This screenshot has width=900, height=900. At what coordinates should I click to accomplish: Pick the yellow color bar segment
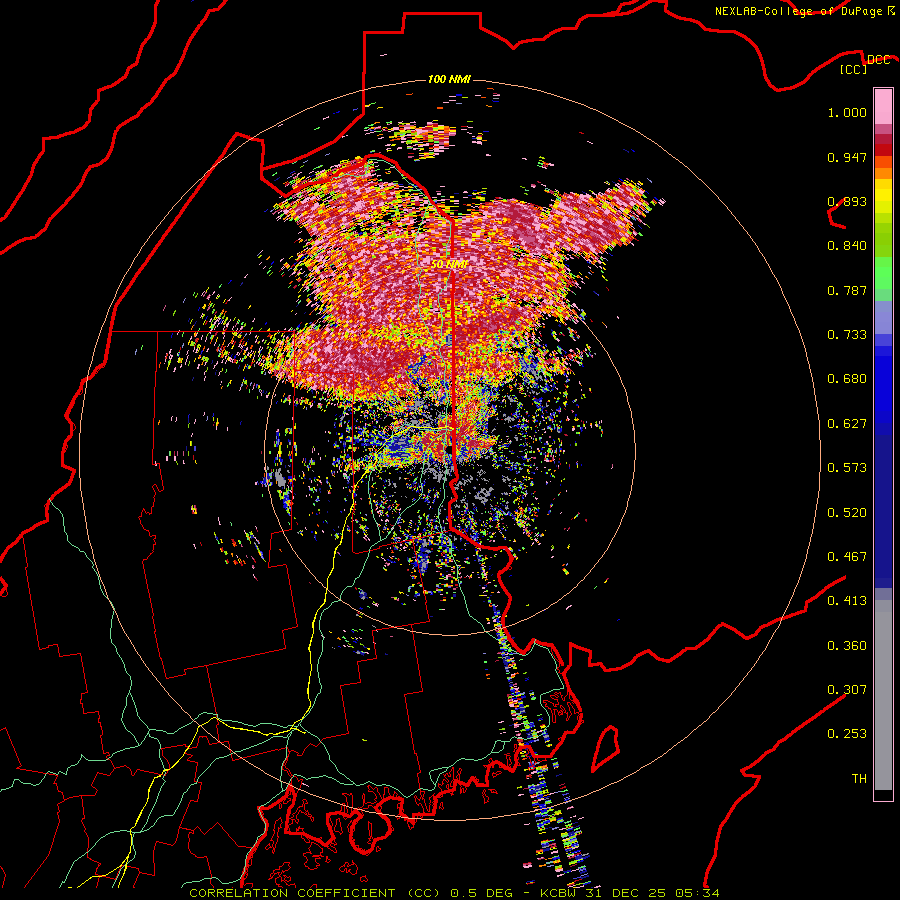[x=883, y=196]
